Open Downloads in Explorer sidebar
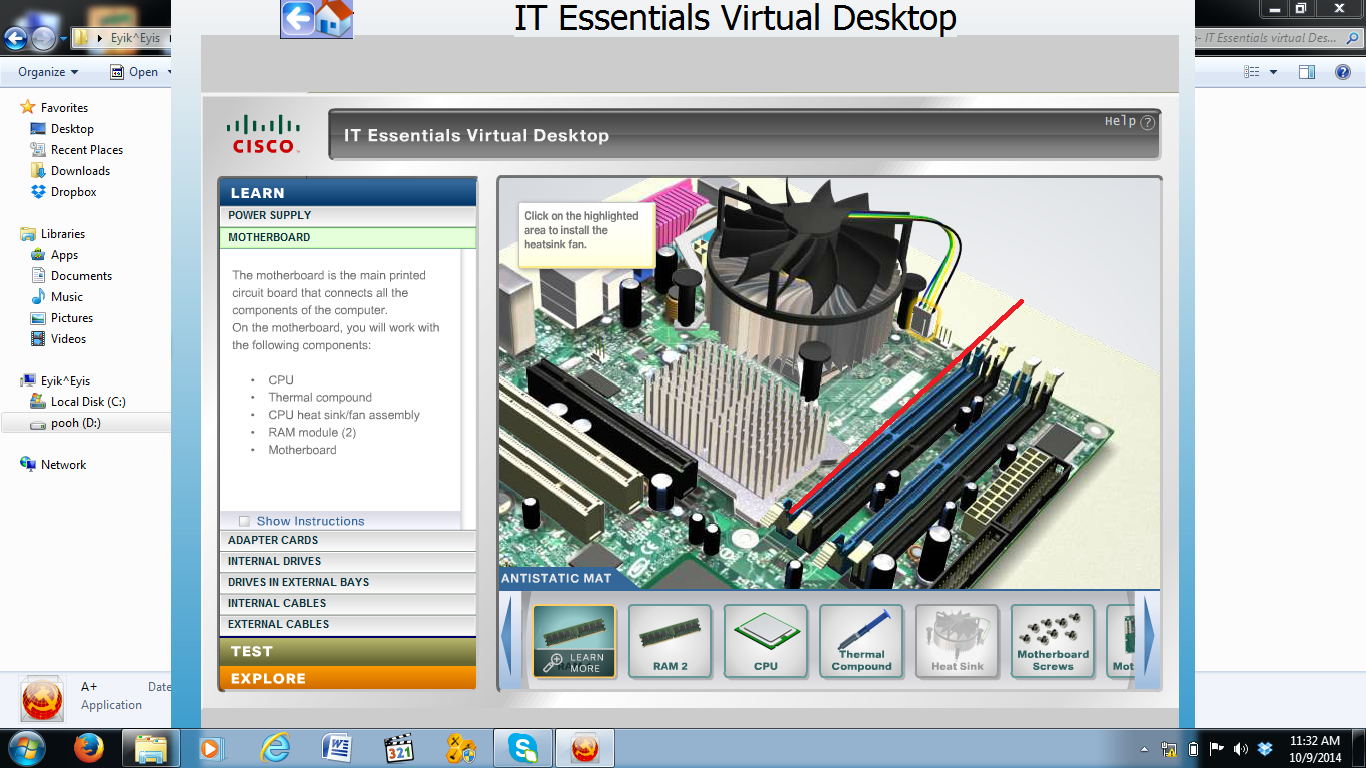1366x768 pixels. (80, 171)
